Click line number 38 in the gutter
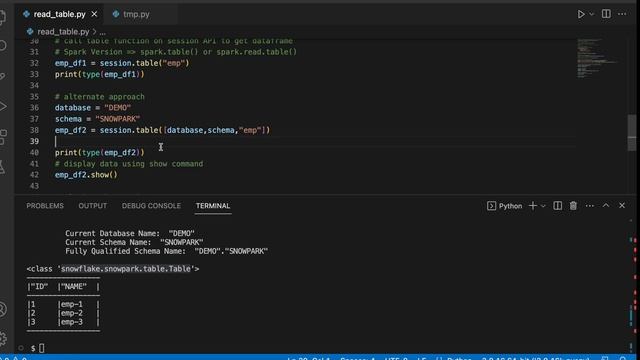This screenshot has height=360, width=640. pyautogui.click(x=34, y=130)
